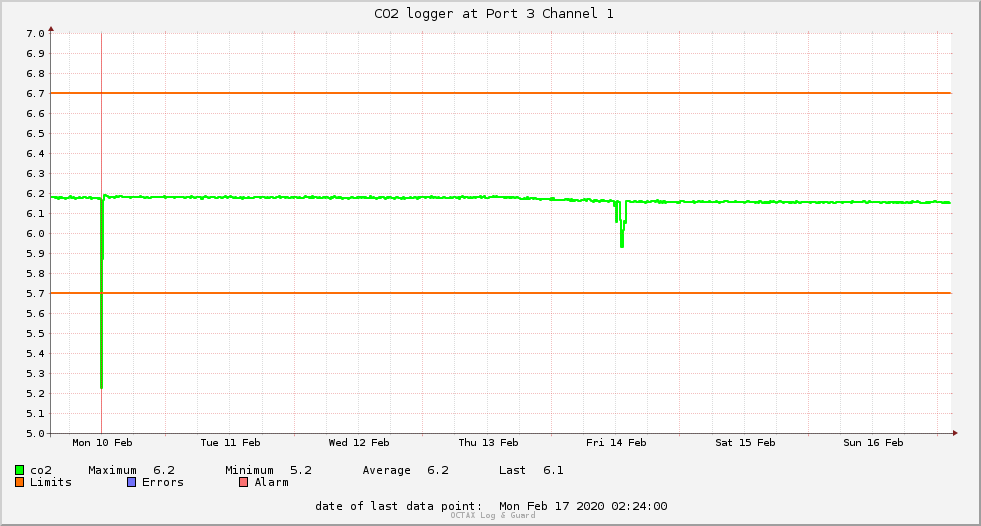Image resolution: width=981 pixels, height=526 pixels.
Task: Click the 'Alarm' legend text
Action: point(272,482)
